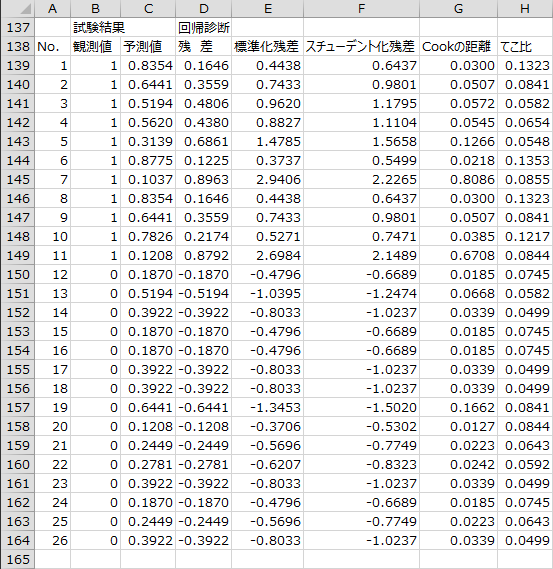Click Cook's distance 0.1662
Viewport: 553px width, 569px height.
[x=459, y=407]
